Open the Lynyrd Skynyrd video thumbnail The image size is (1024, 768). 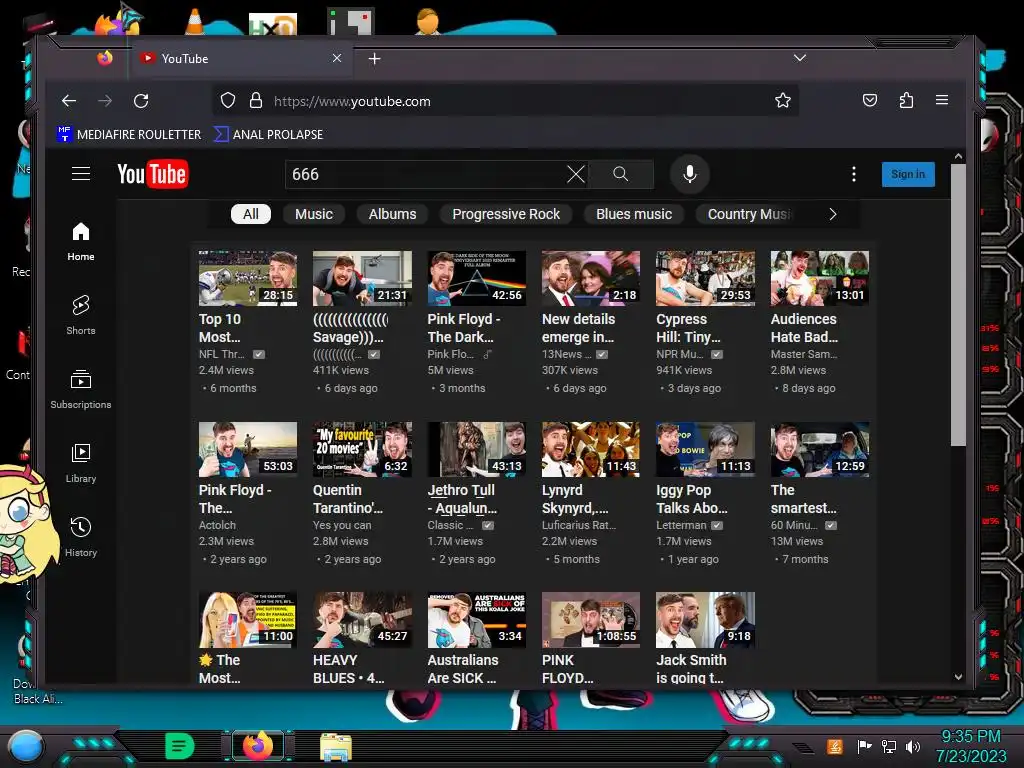591,449
